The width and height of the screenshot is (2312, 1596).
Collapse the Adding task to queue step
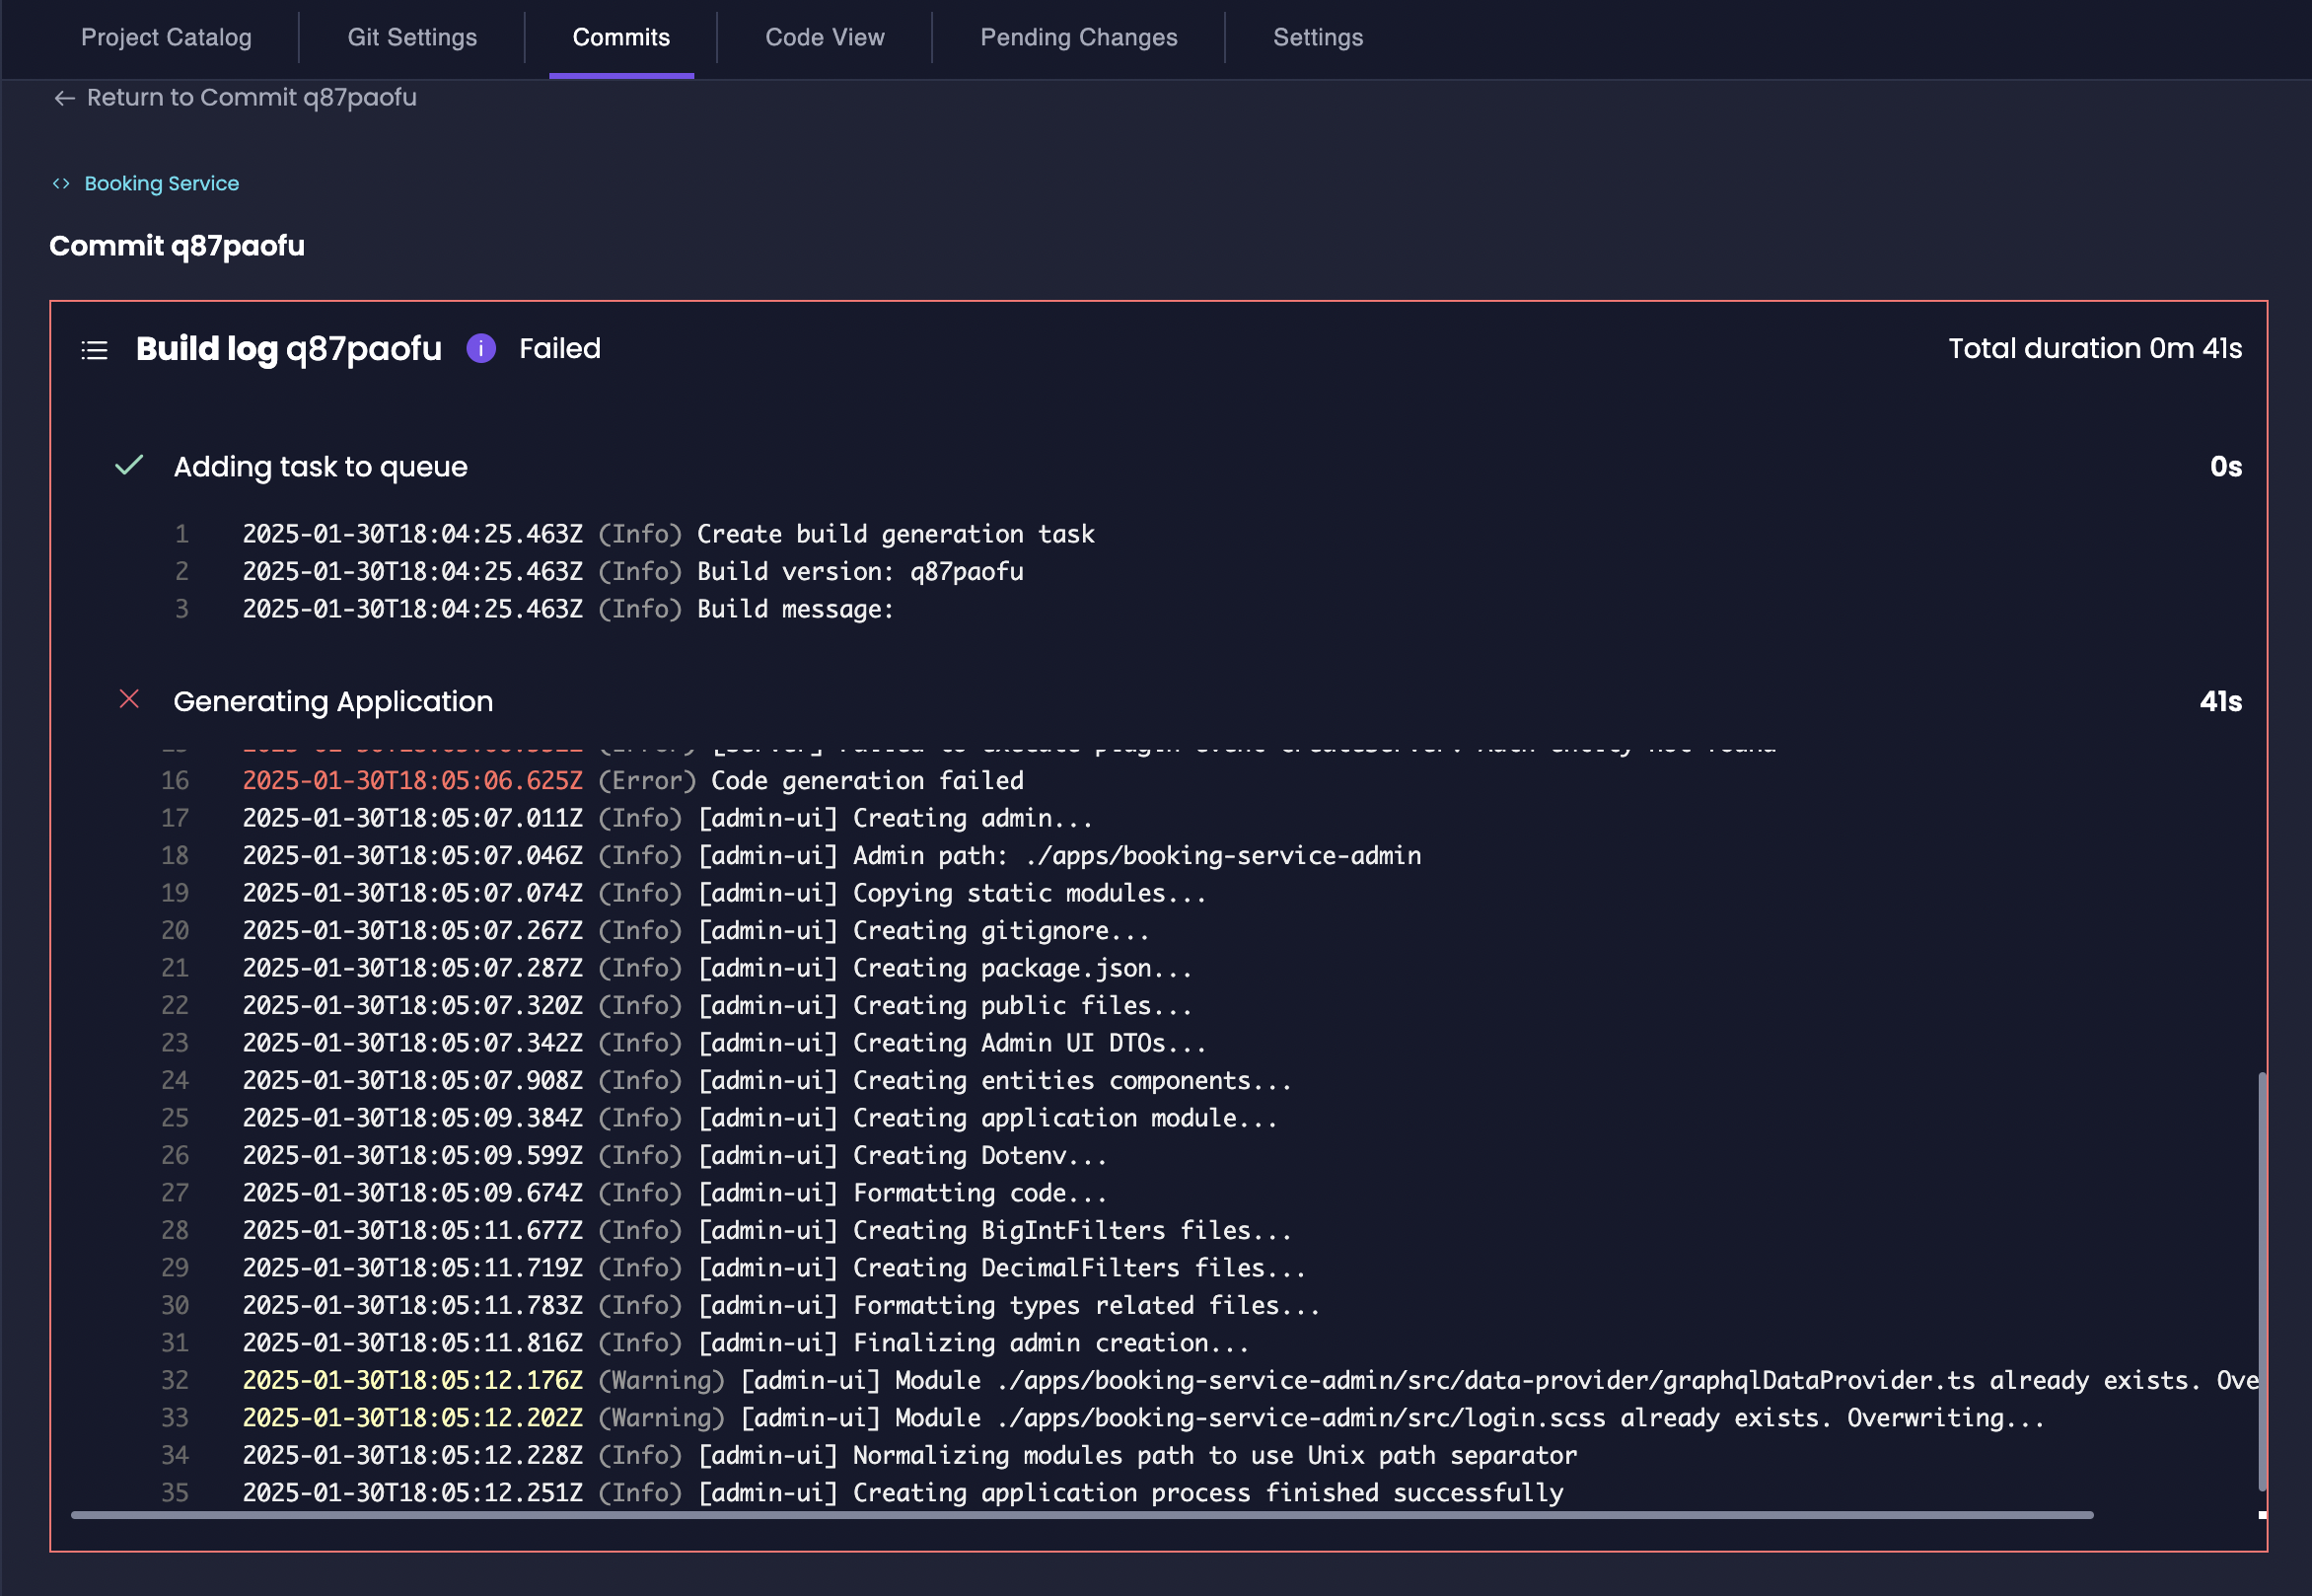[x=320, y=467]
